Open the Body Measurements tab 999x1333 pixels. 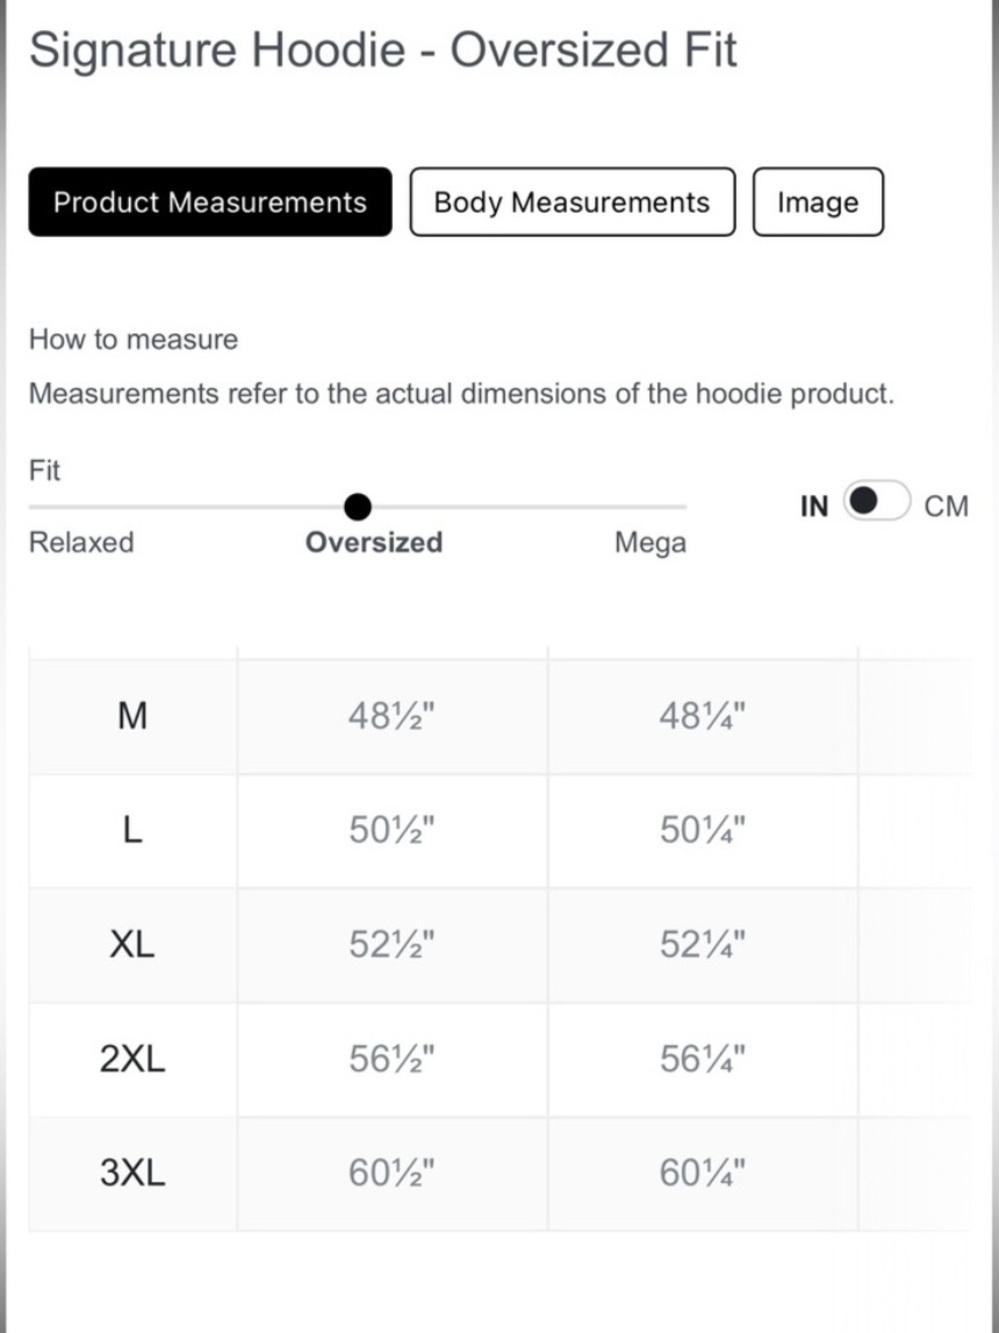coord(572,202)
